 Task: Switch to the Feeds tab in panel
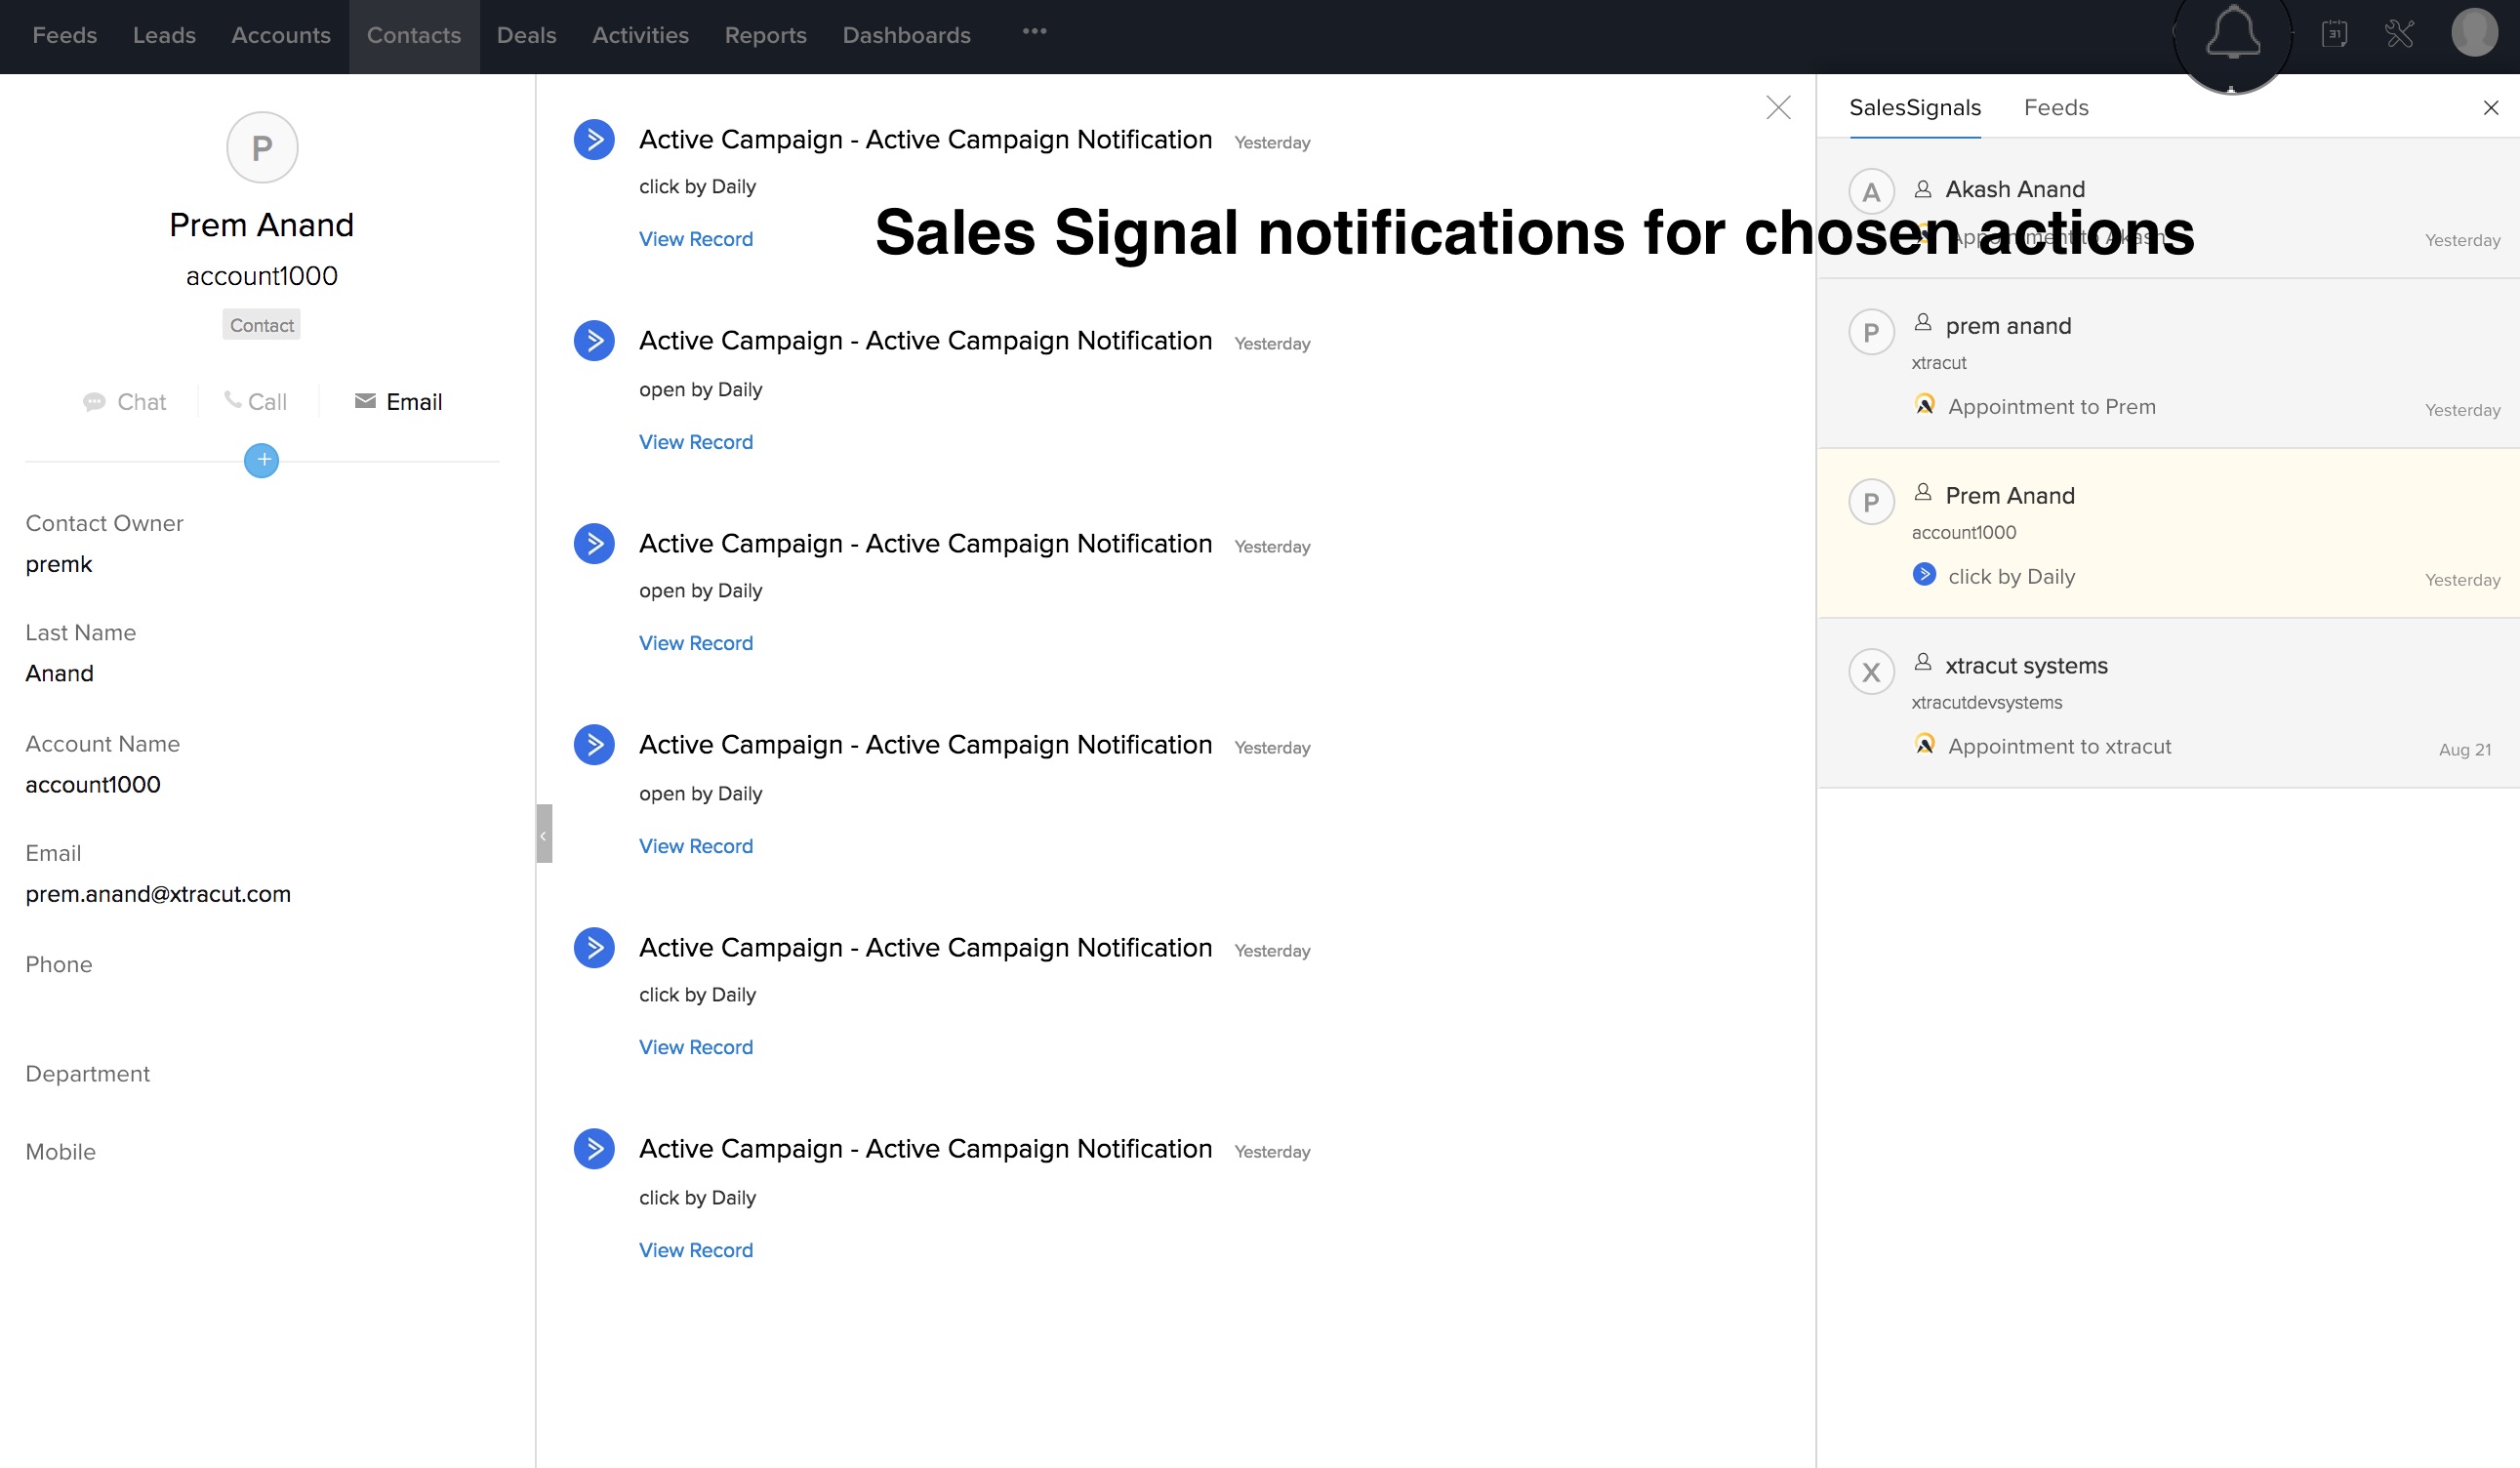coord(2055,108)
